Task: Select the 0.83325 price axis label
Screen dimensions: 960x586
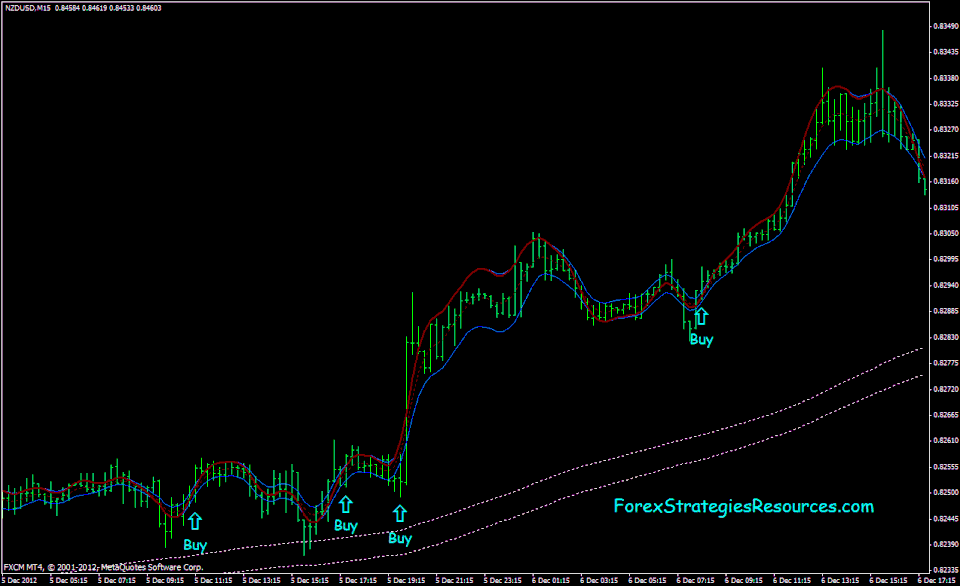Action: (x=946, y=104)
